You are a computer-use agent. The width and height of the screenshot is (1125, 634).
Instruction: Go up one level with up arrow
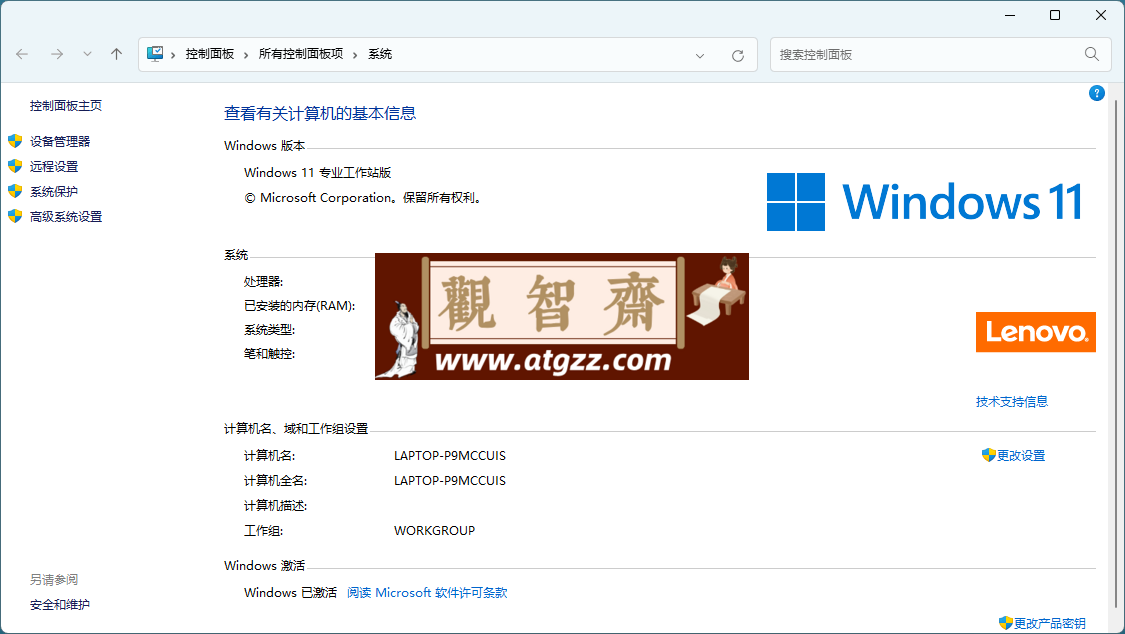(x=116, y=55)
